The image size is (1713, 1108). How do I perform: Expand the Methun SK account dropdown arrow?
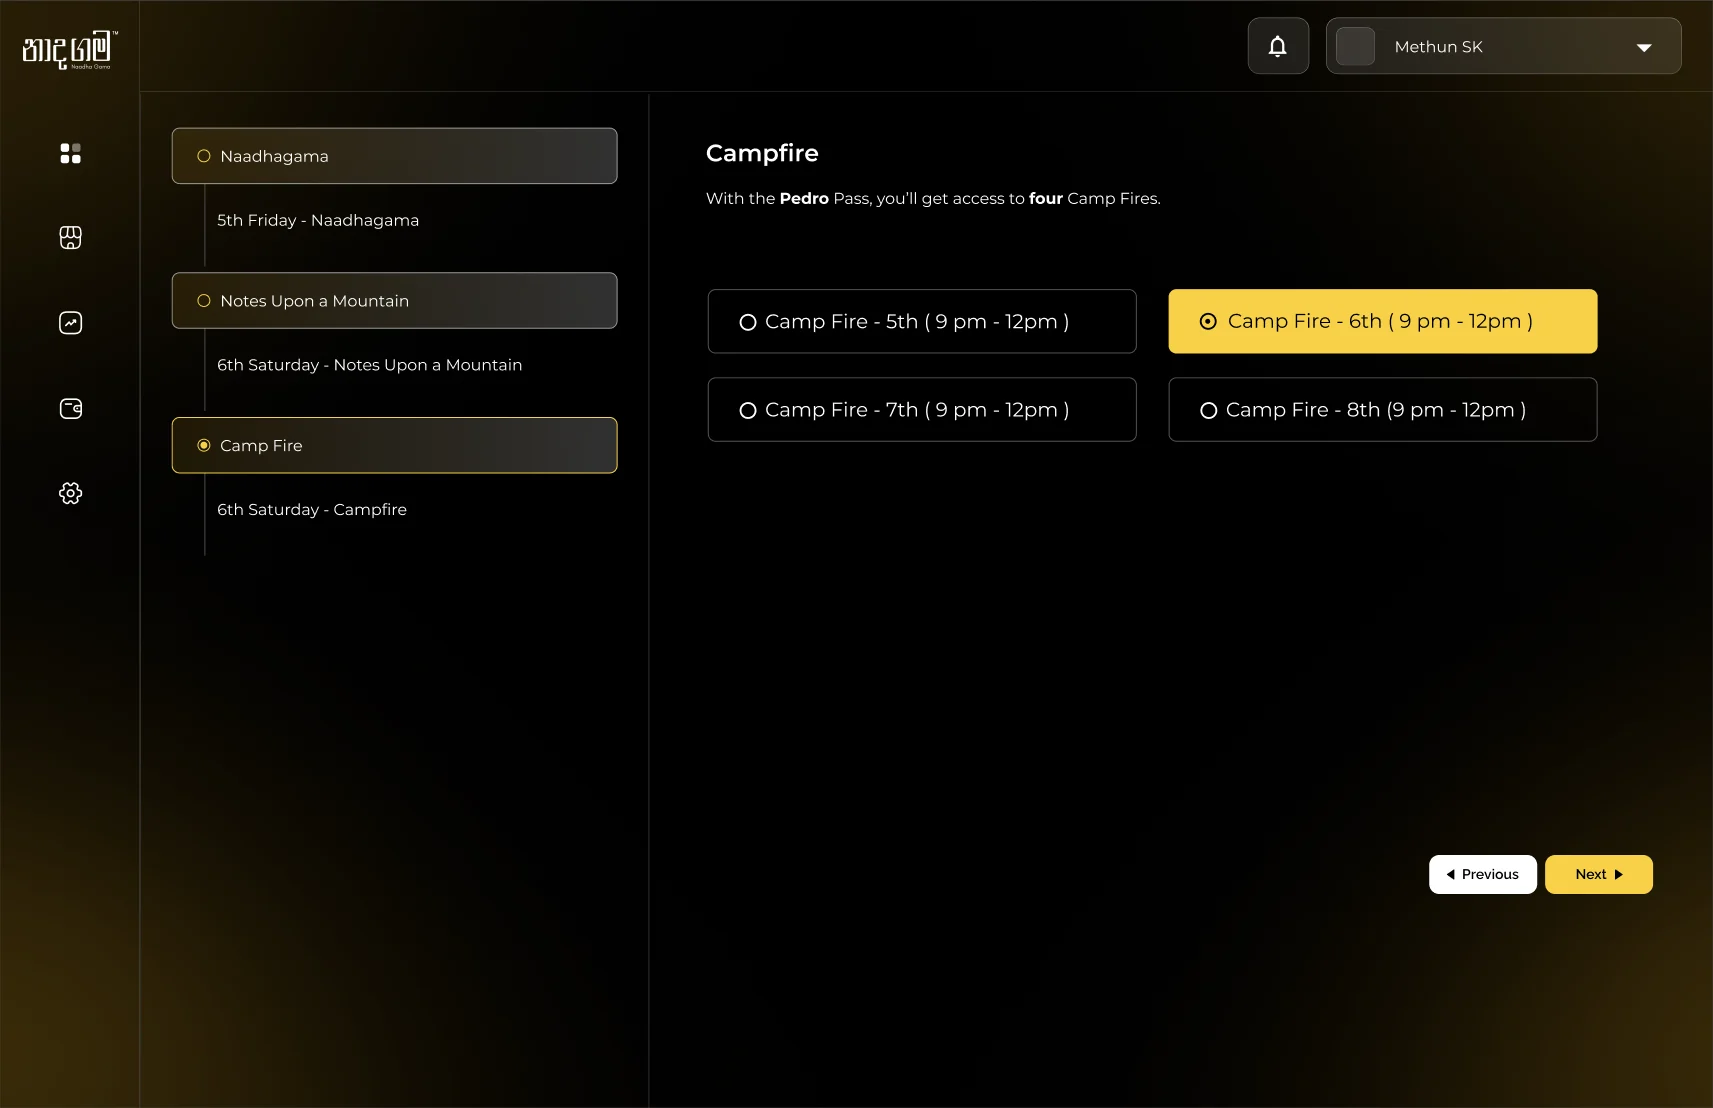tap(1644, 48)
